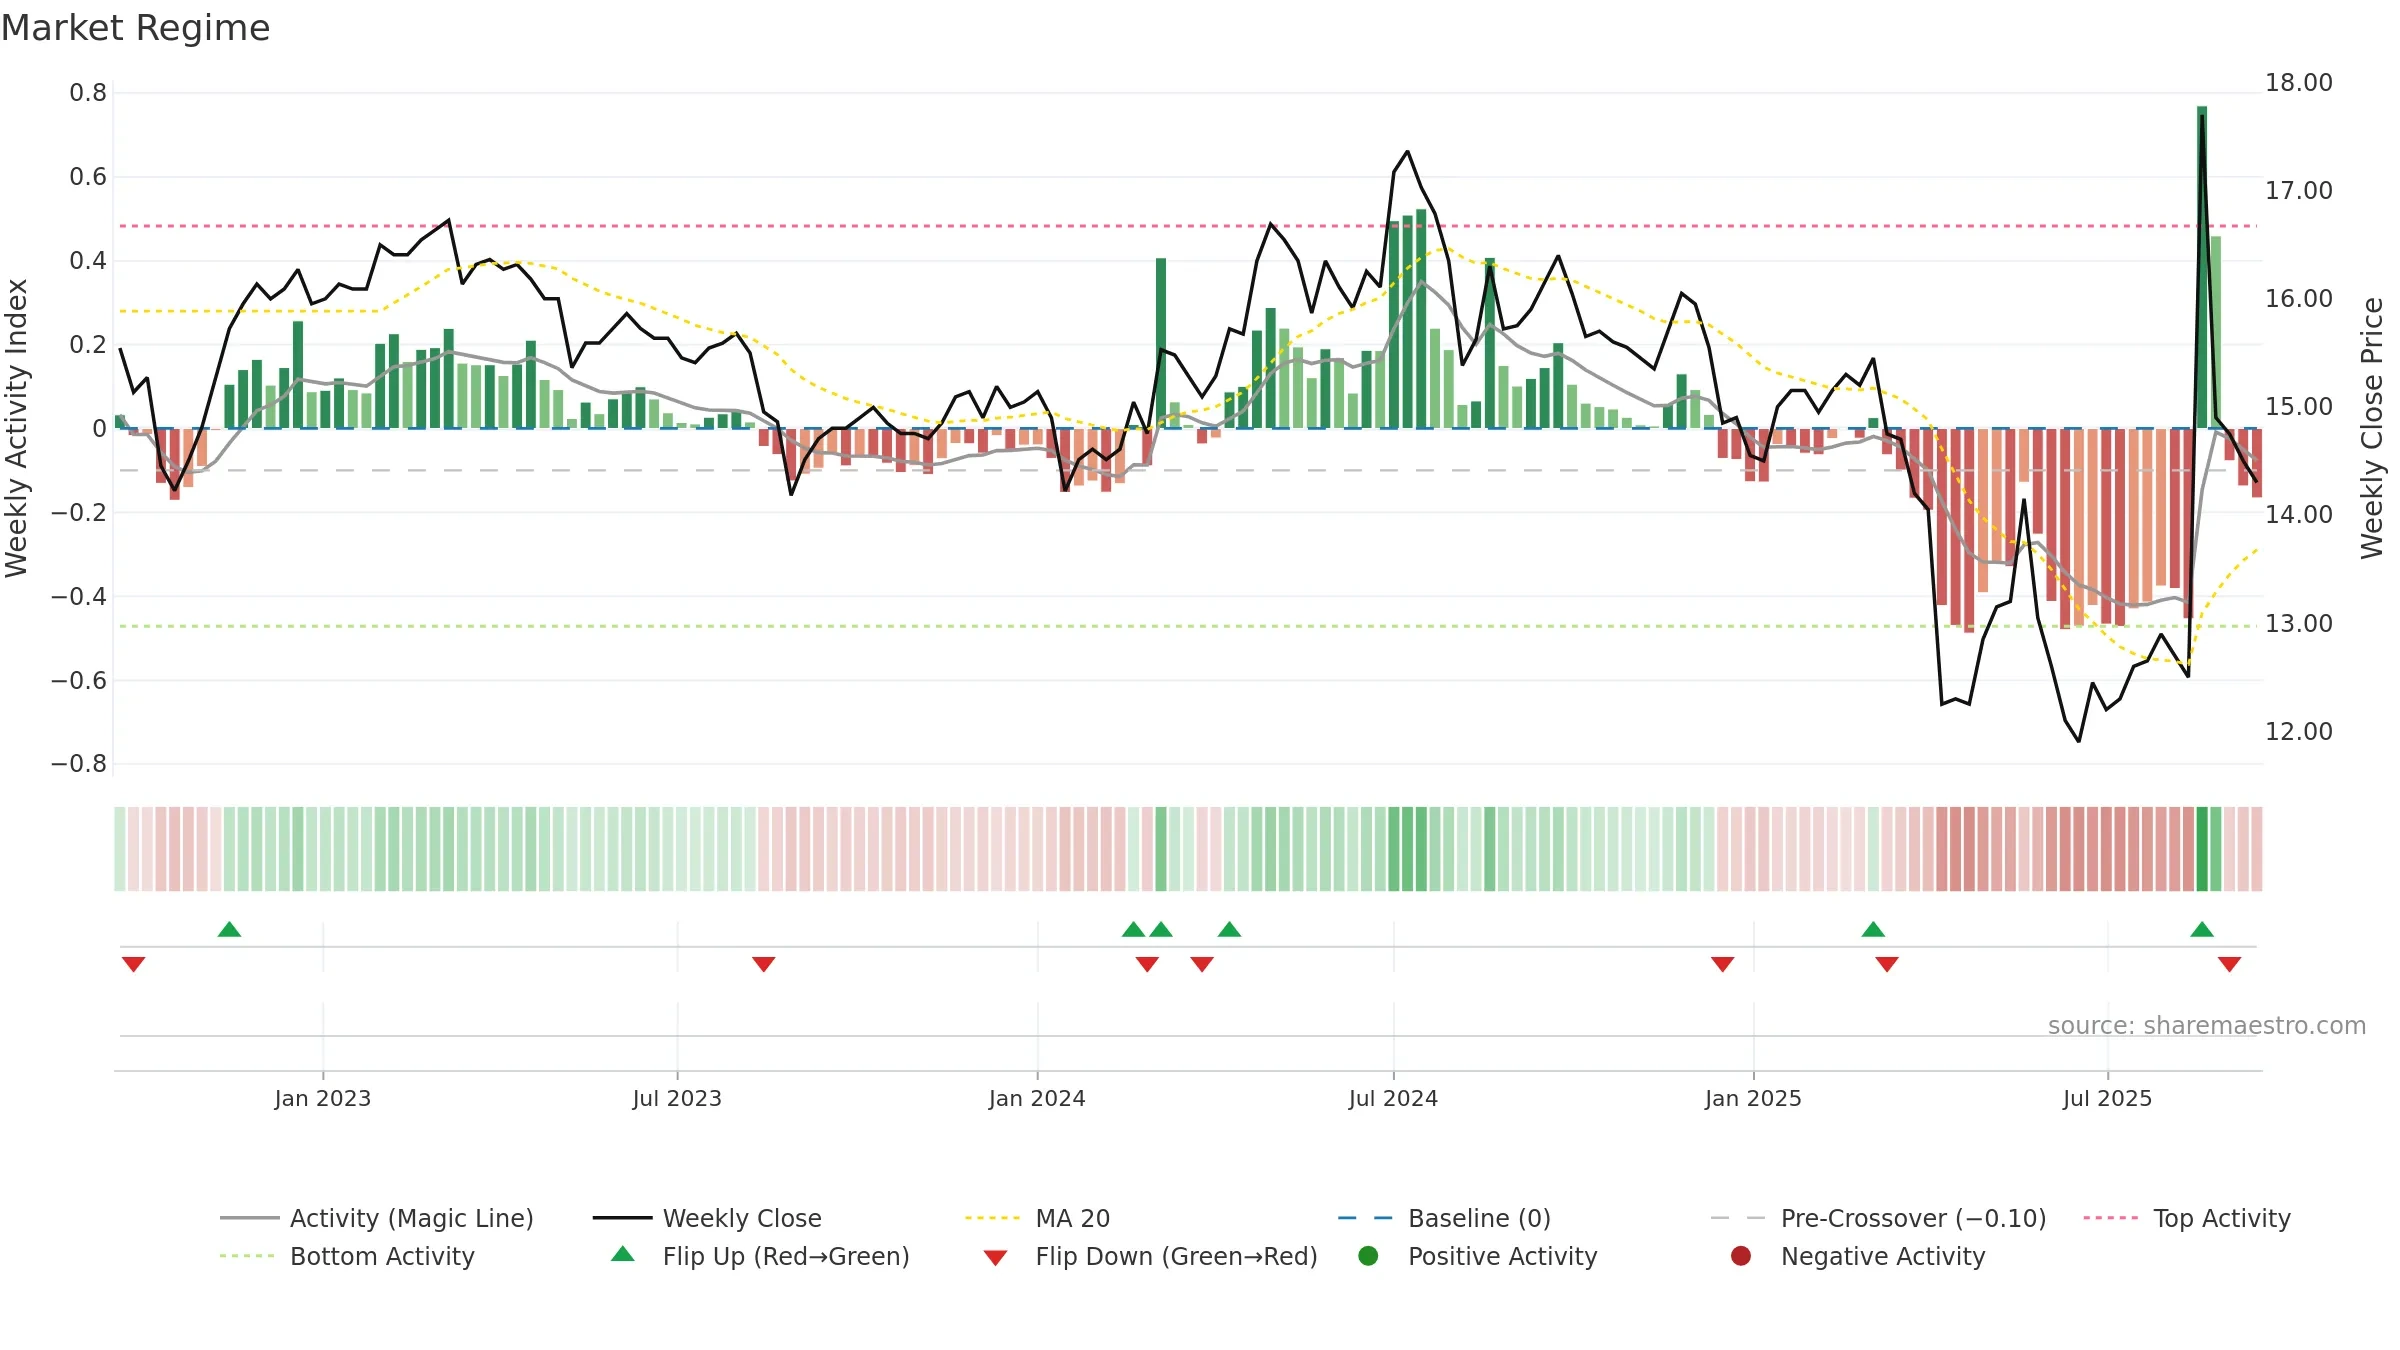Click the −0.4 activity axis tick
Viewport: 2400px width, 1350px height.
point(79,596)
